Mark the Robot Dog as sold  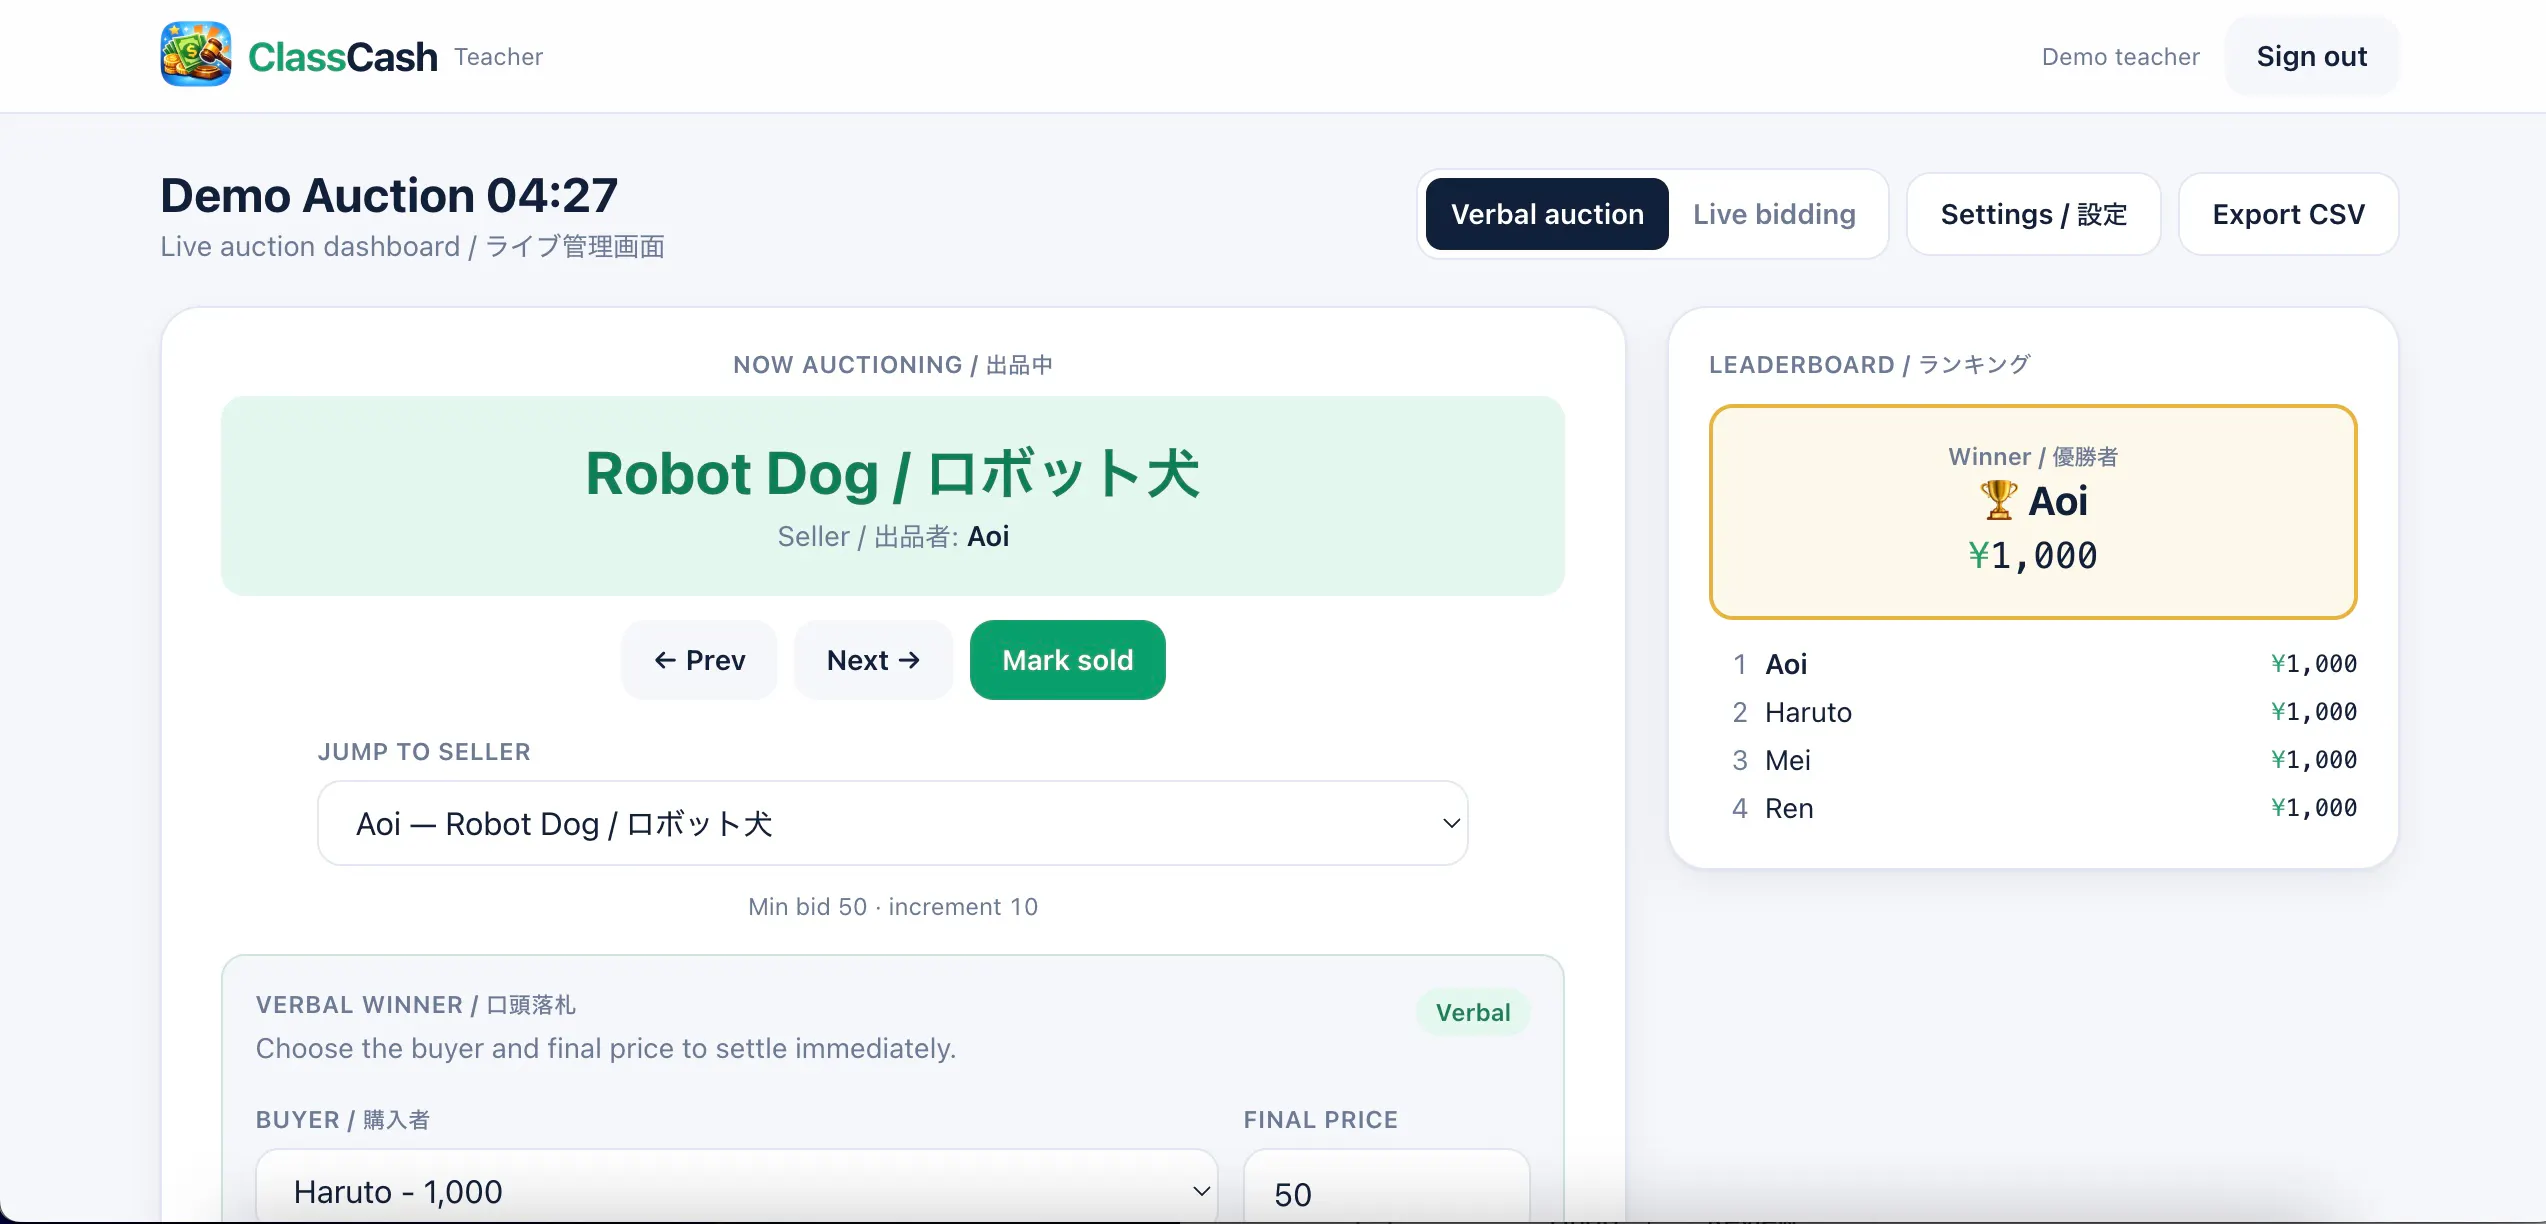pos(1068,660)
